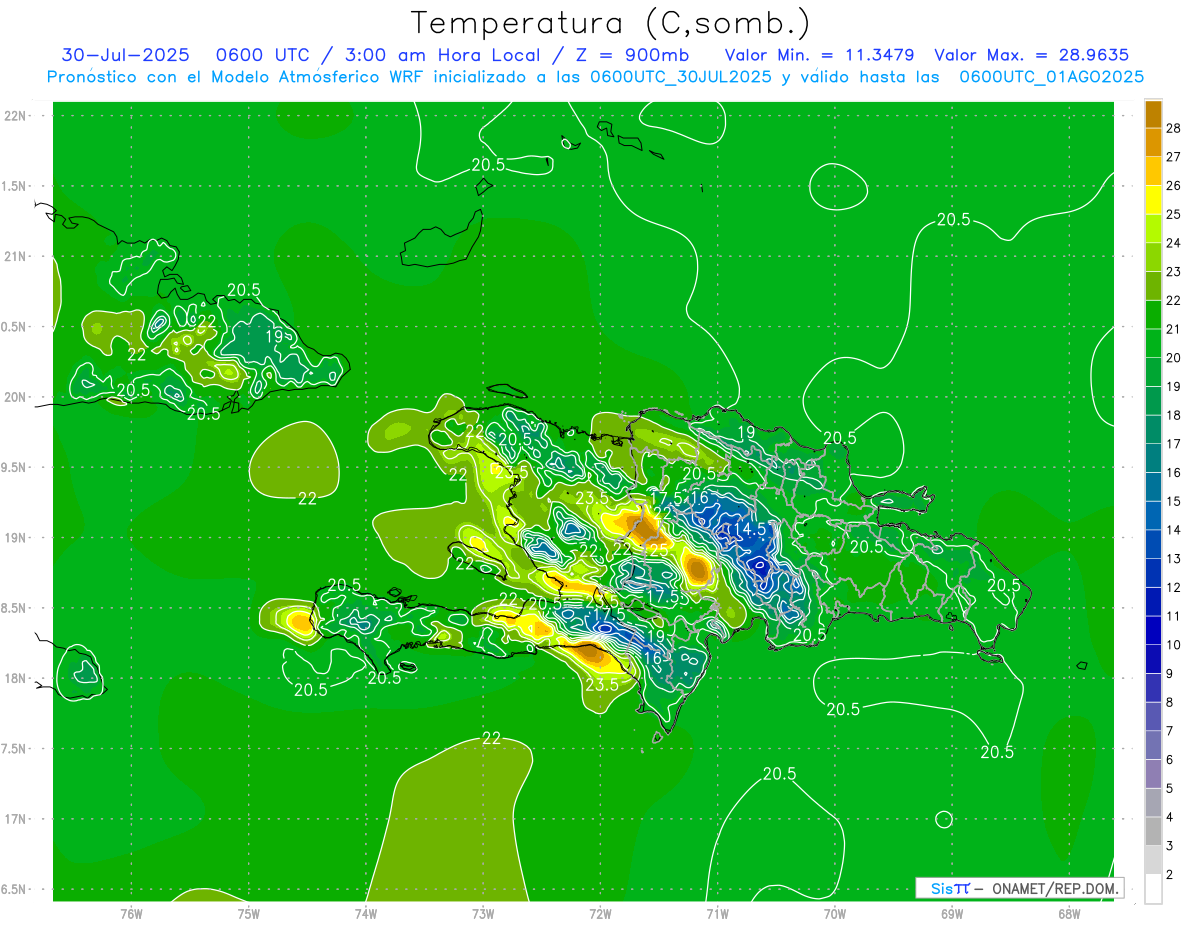Click legend value 25 on the color scale

[1174, 214]
